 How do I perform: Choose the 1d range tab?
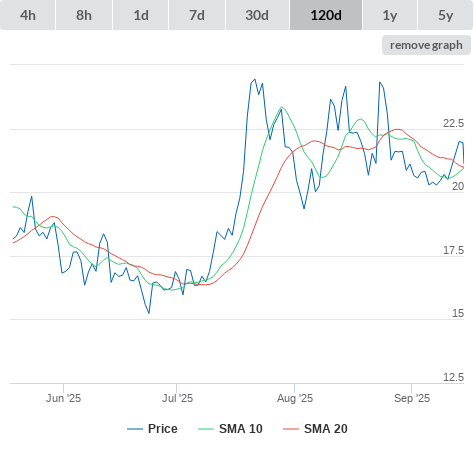(141, 15)
